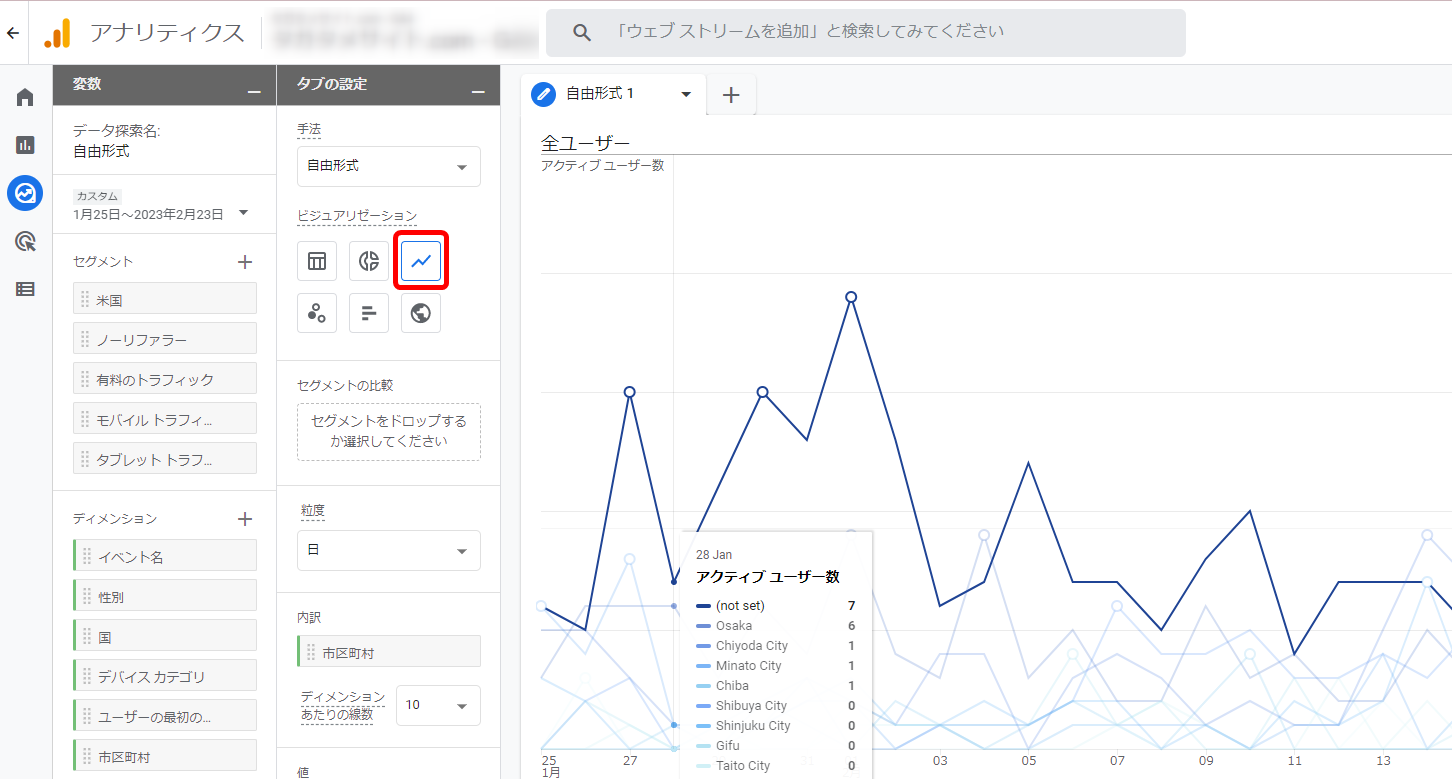Open the lines per dimension 10 dropdown
The height and width of the screenshot is (779, 1452).
click(438, 705)
